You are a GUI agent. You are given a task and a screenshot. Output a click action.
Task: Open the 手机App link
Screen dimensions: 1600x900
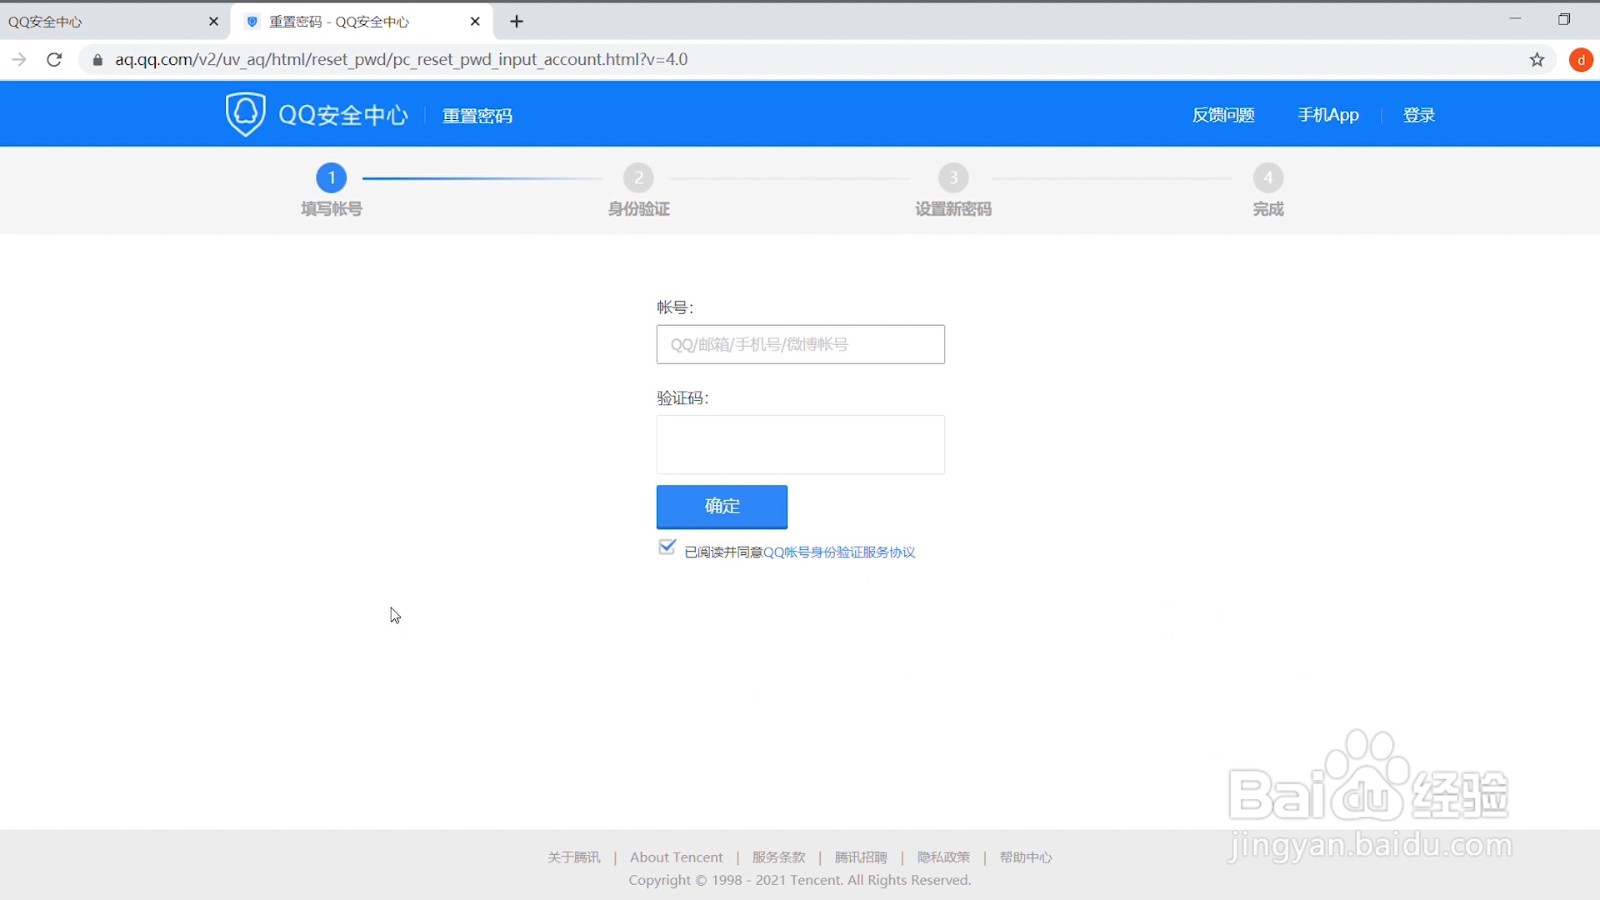coord(1328,115)
